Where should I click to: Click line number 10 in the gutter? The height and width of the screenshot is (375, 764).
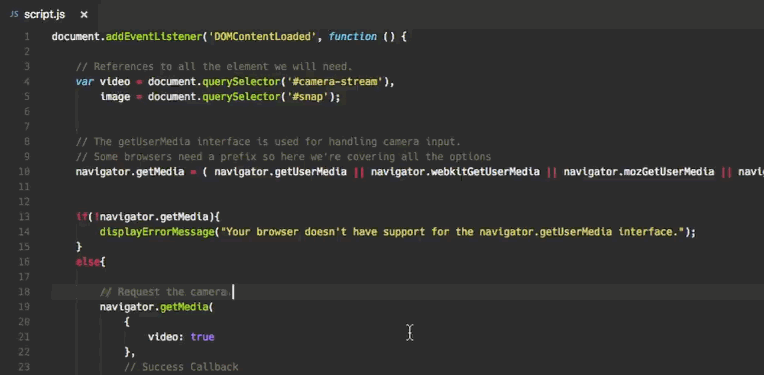(25, 171)
